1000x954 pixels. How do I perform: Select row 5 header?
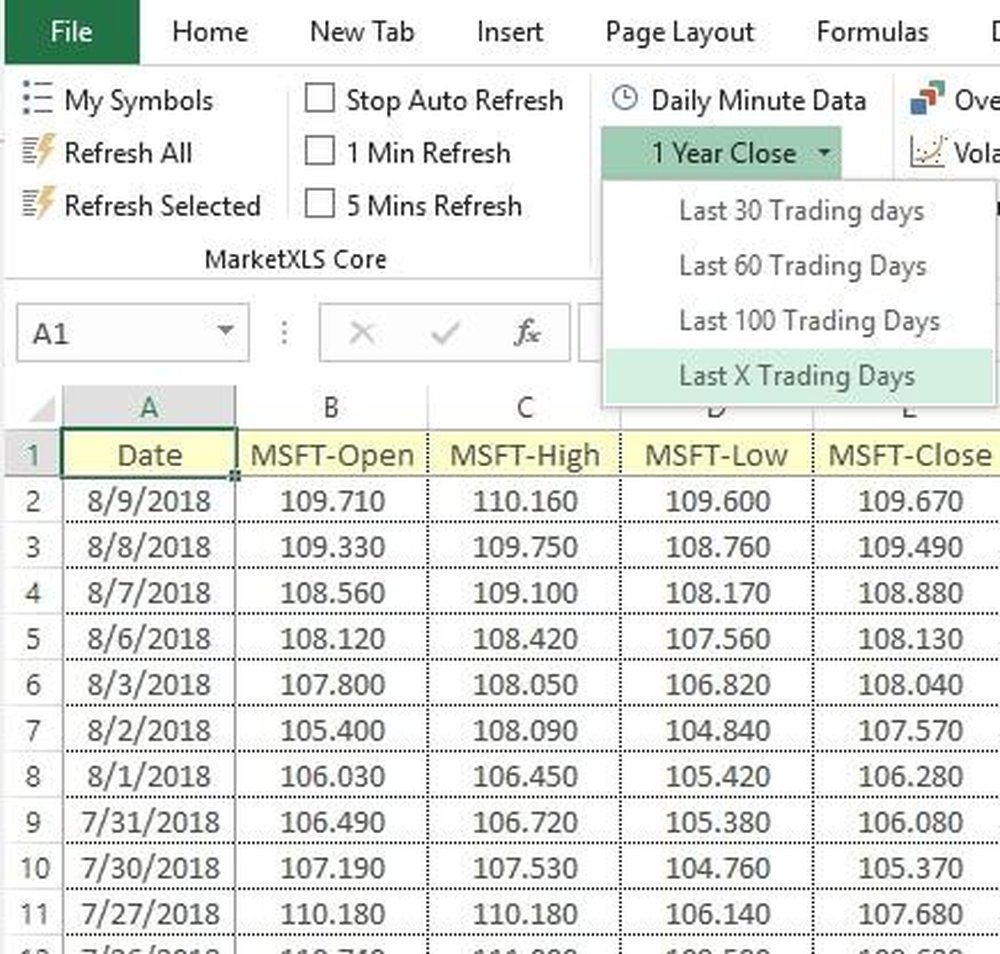coord(33,638)
